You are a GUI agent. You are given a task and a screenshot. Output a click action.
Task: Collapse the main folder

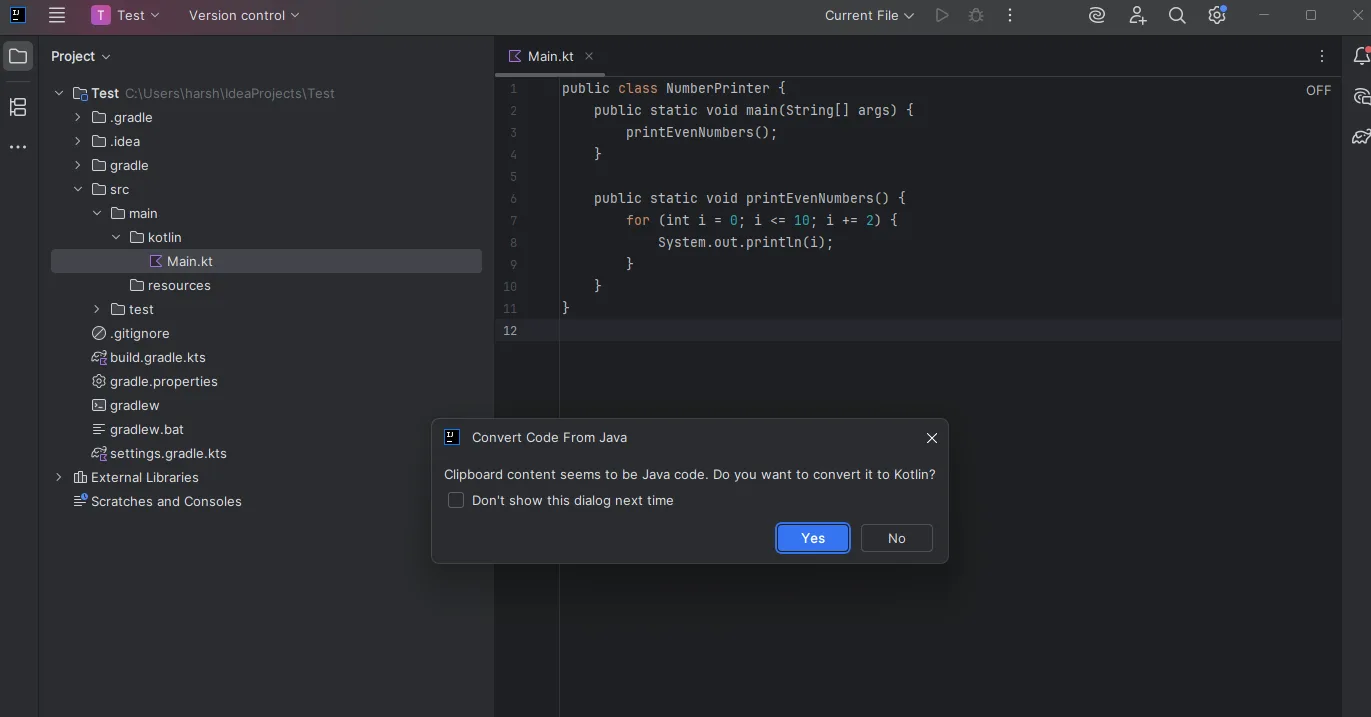(97, 213)
